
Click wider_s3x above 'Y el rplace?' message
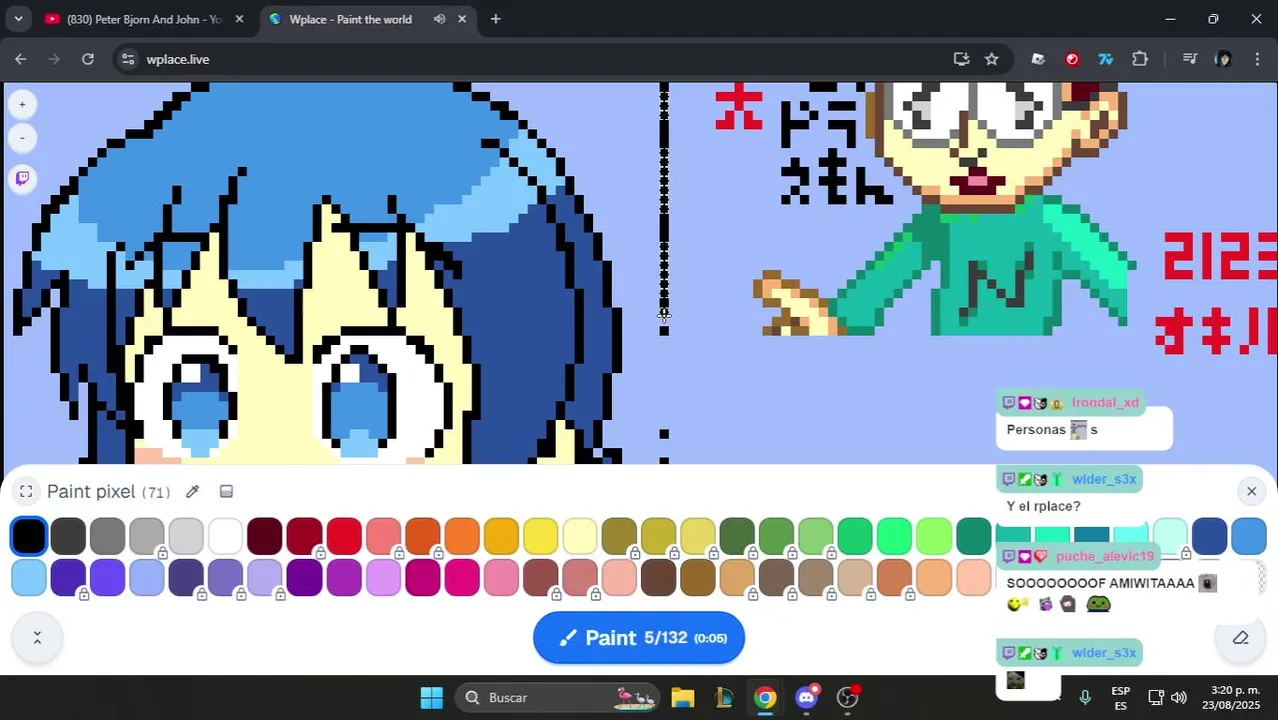[x=1104, y=479]
